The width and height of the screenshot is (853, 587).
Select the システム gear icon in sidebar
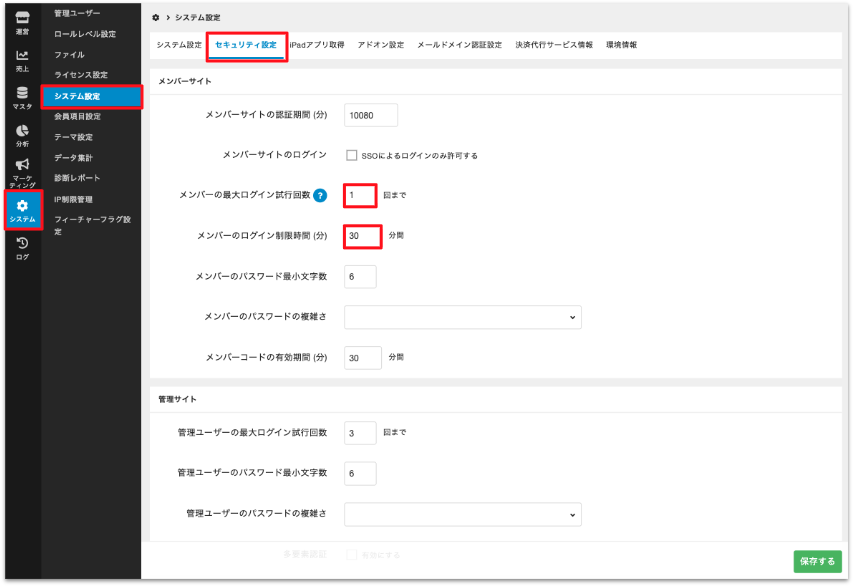click(x=22, y=211)
